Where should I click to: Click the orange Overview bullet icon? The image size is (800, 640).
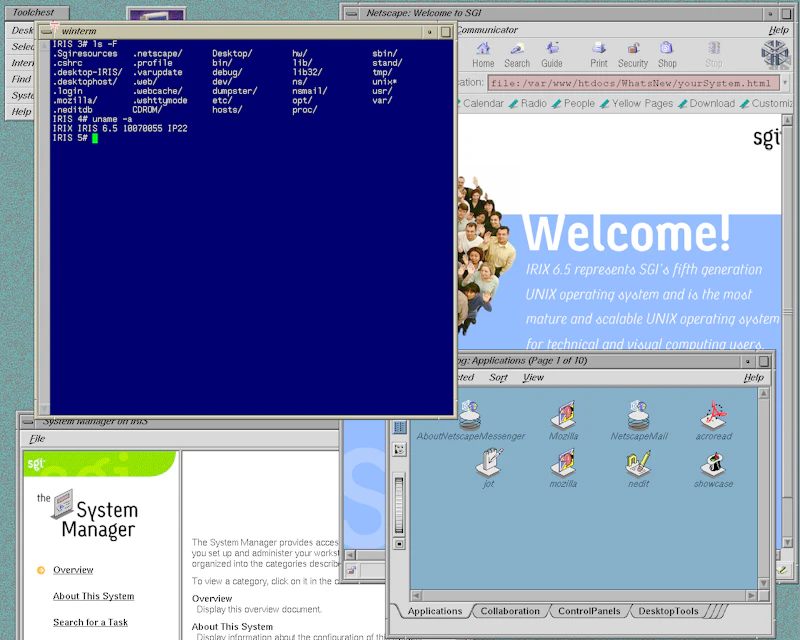coord(41,570)
